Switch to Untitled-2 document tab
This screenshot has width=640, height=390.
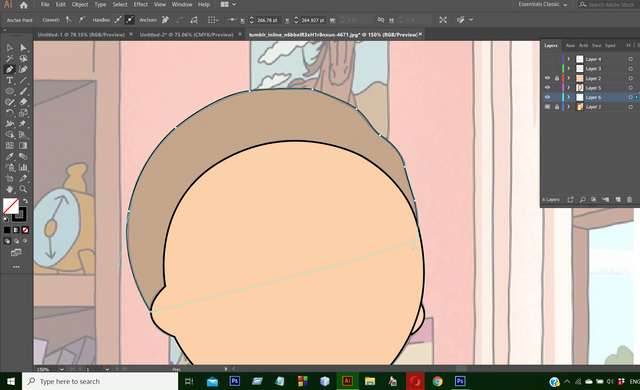(x=187, y=35)
